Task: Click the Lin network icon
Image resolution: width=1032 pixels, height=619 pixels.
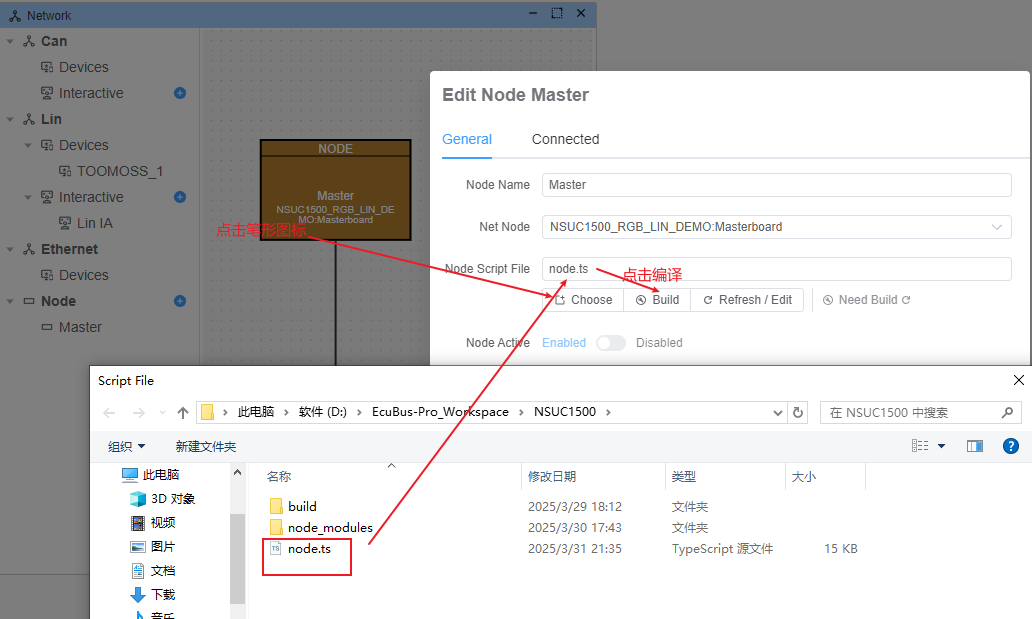Action: (29, 119)
